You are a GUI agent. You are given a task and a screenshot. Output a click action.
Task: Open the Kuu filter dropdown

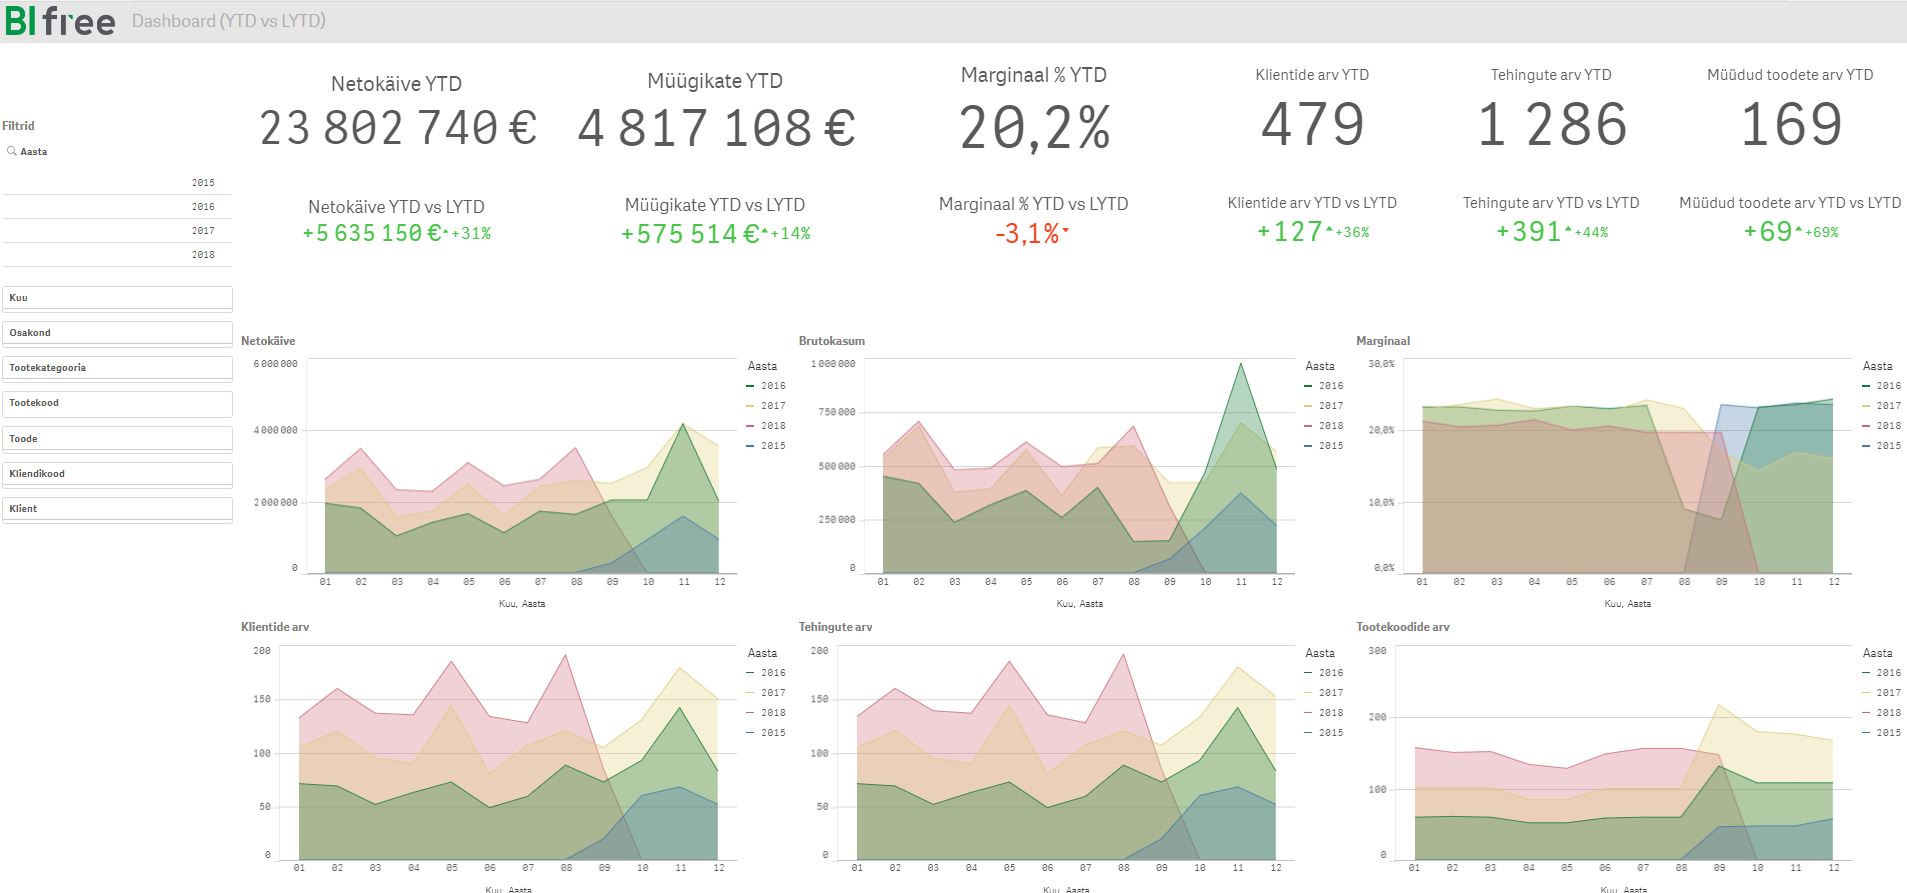(117, 298)
